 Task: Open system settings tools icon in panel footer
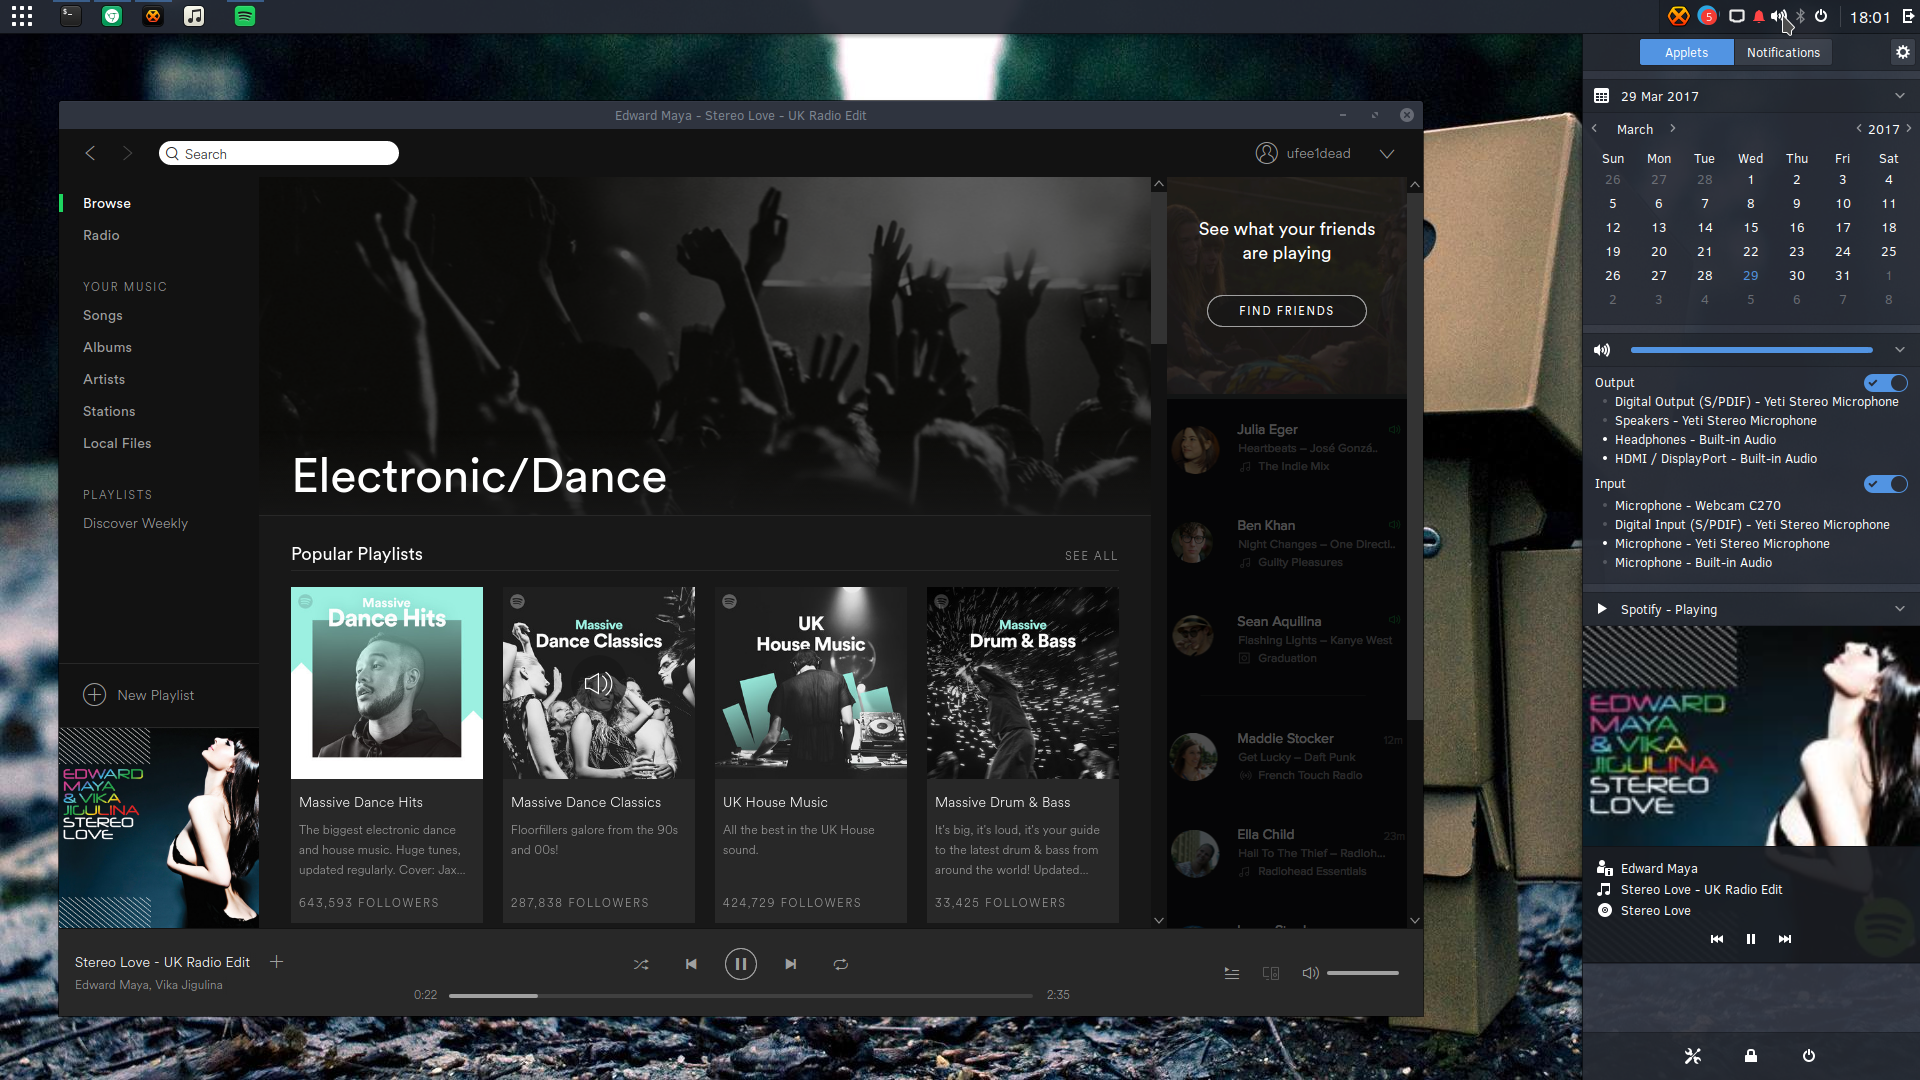[1693, 1056]
